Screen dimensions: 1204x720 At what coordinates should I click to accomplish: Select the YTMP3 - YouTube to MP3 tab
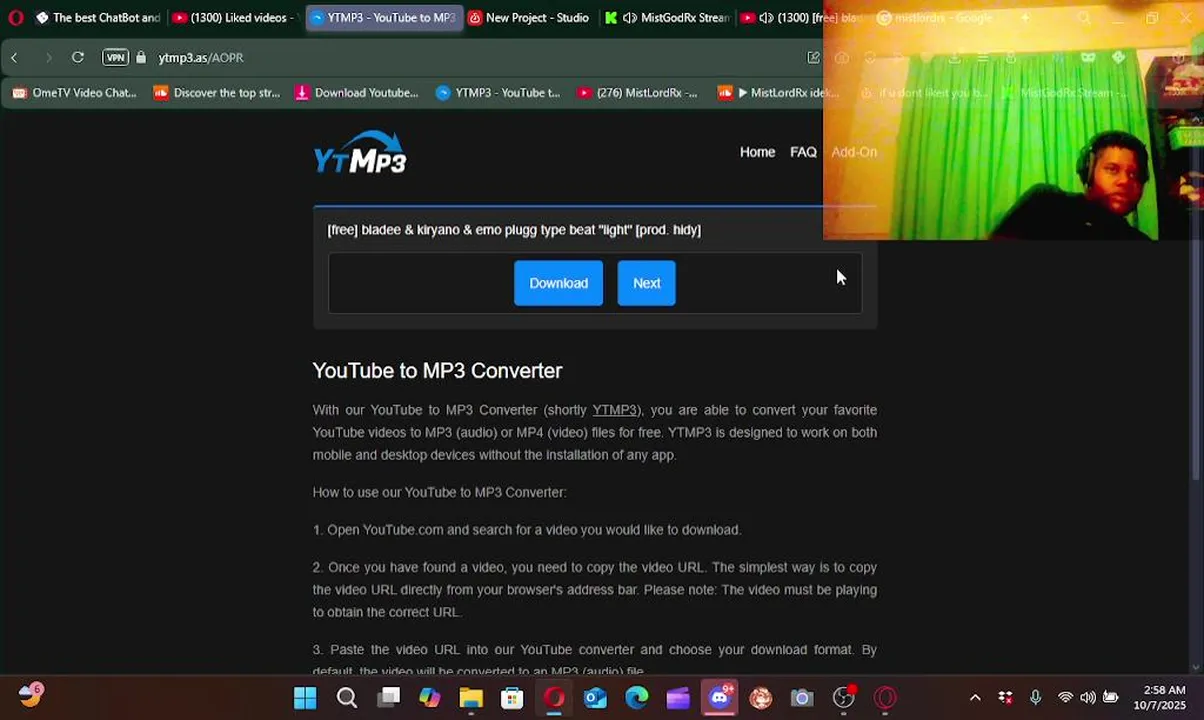(x=383, y=17)
